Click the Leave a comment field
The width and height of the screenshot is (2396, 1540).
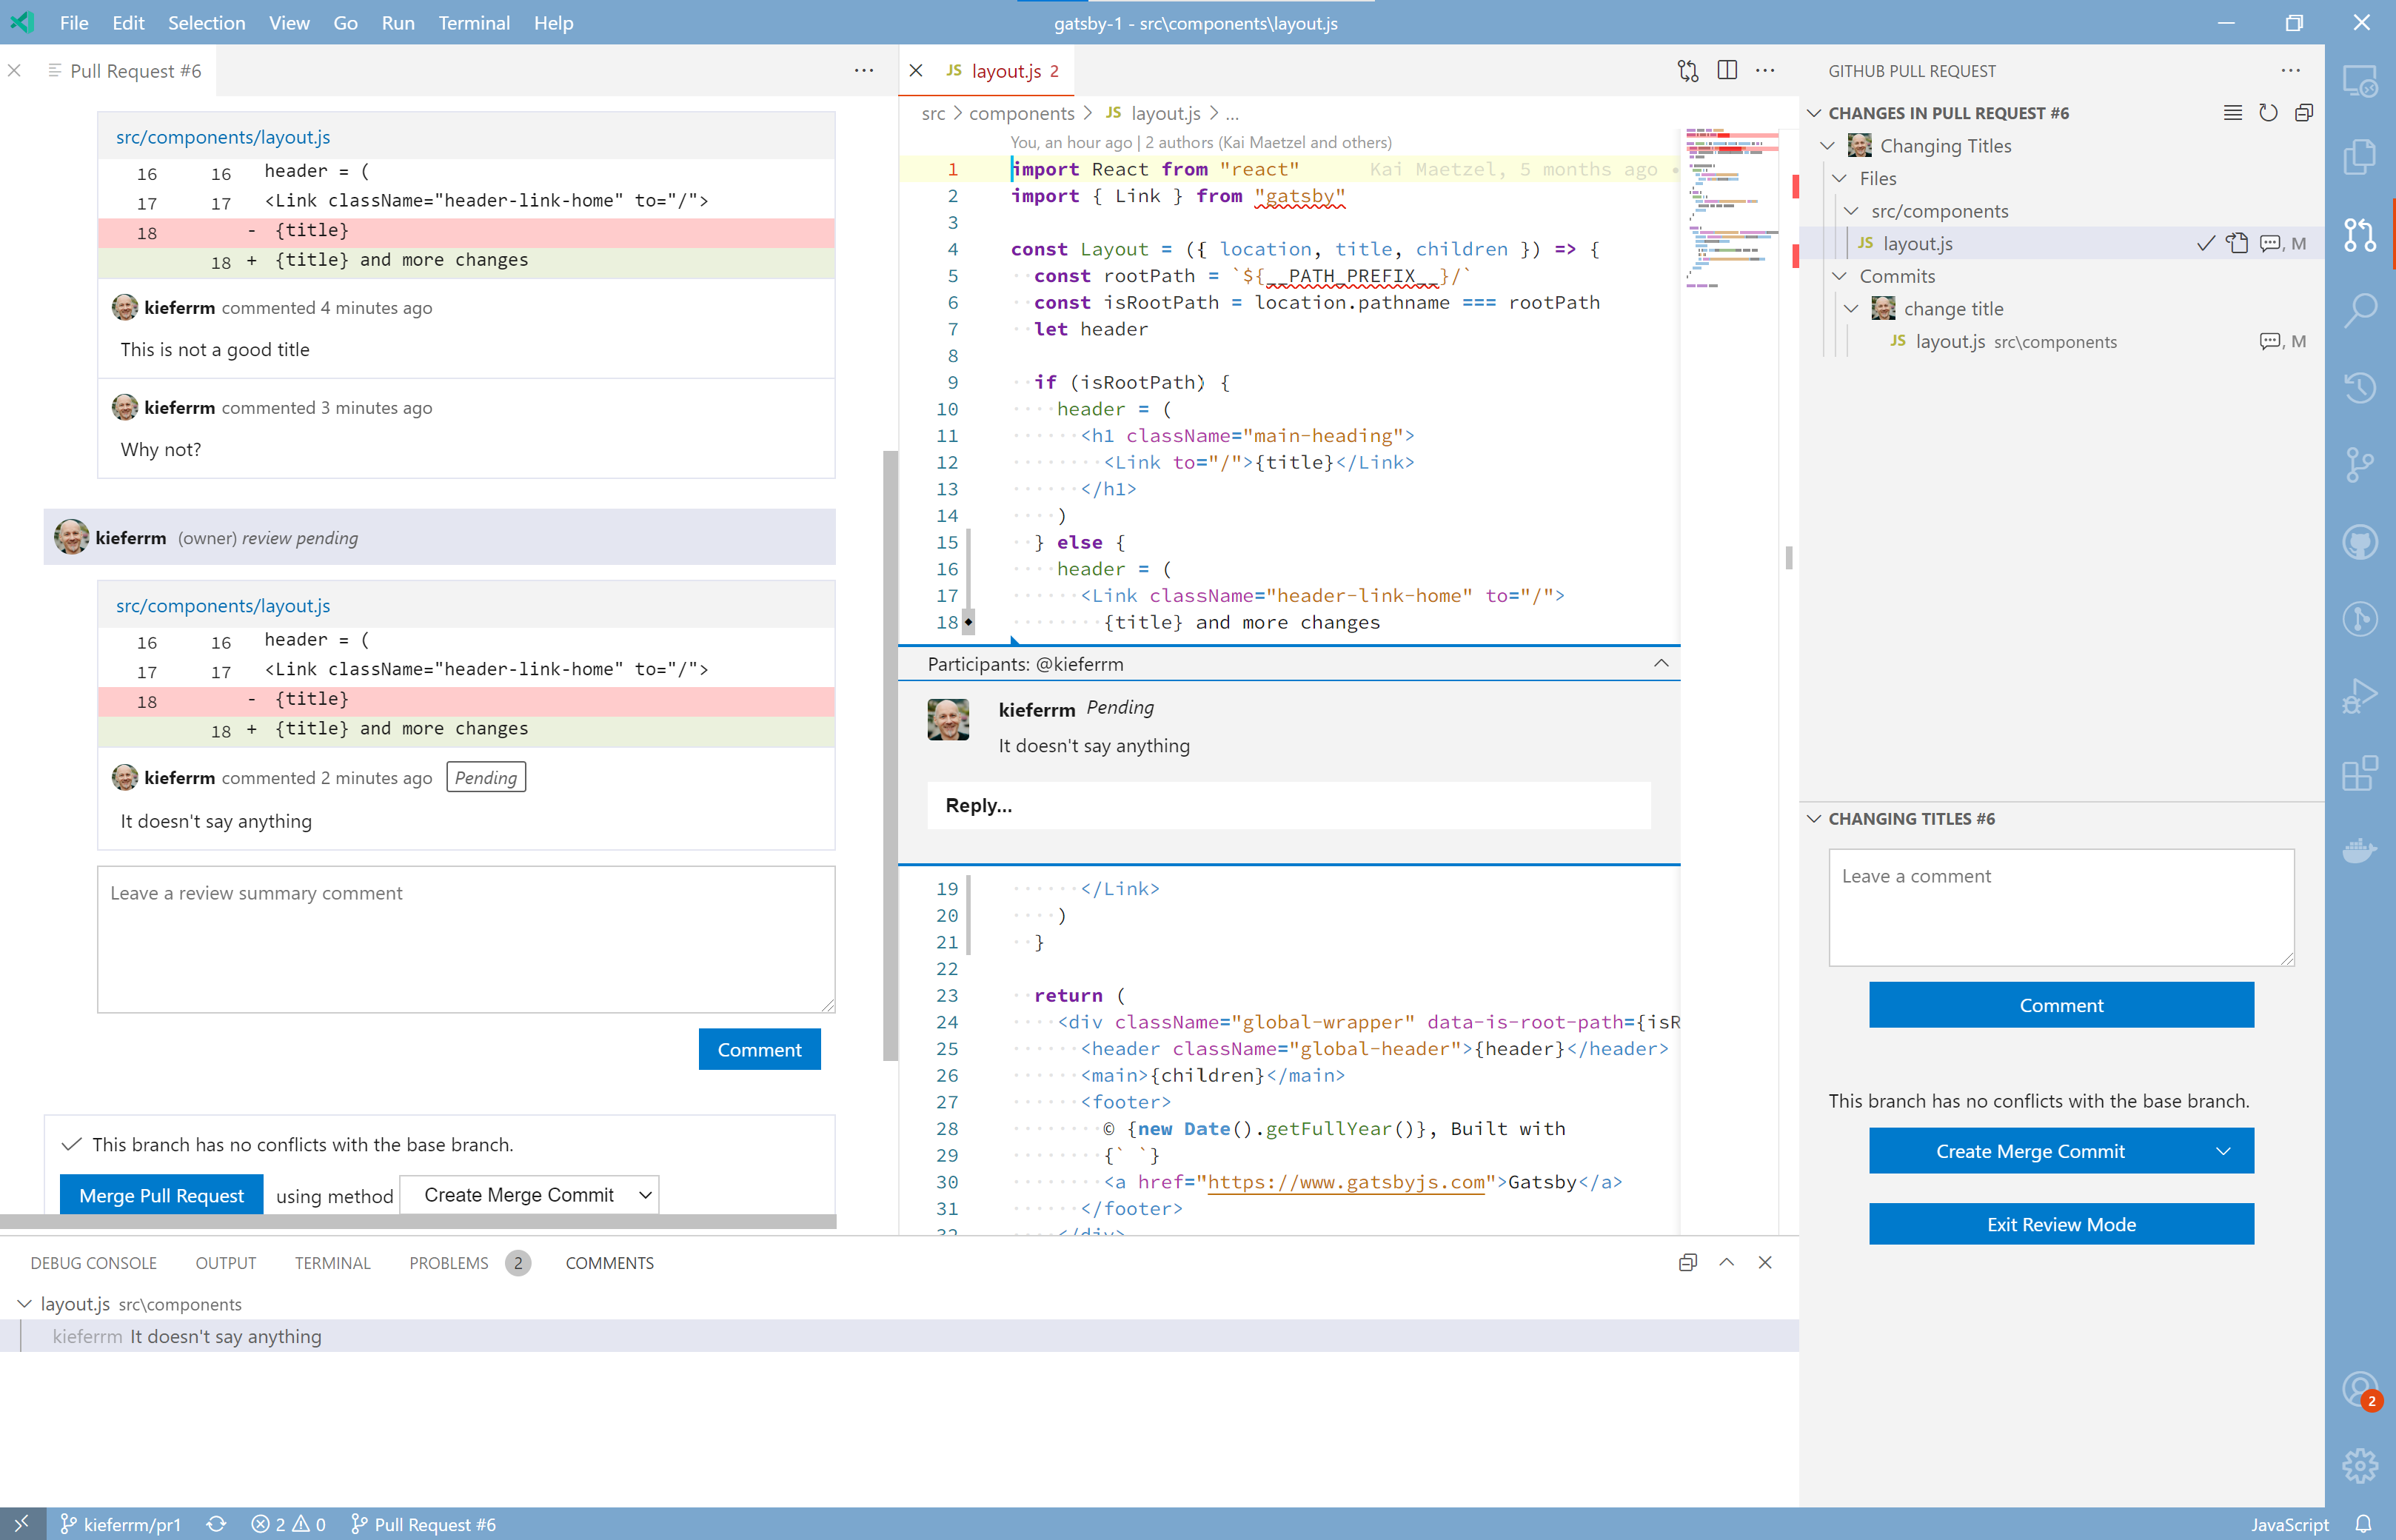click(x=2061, y=905)
